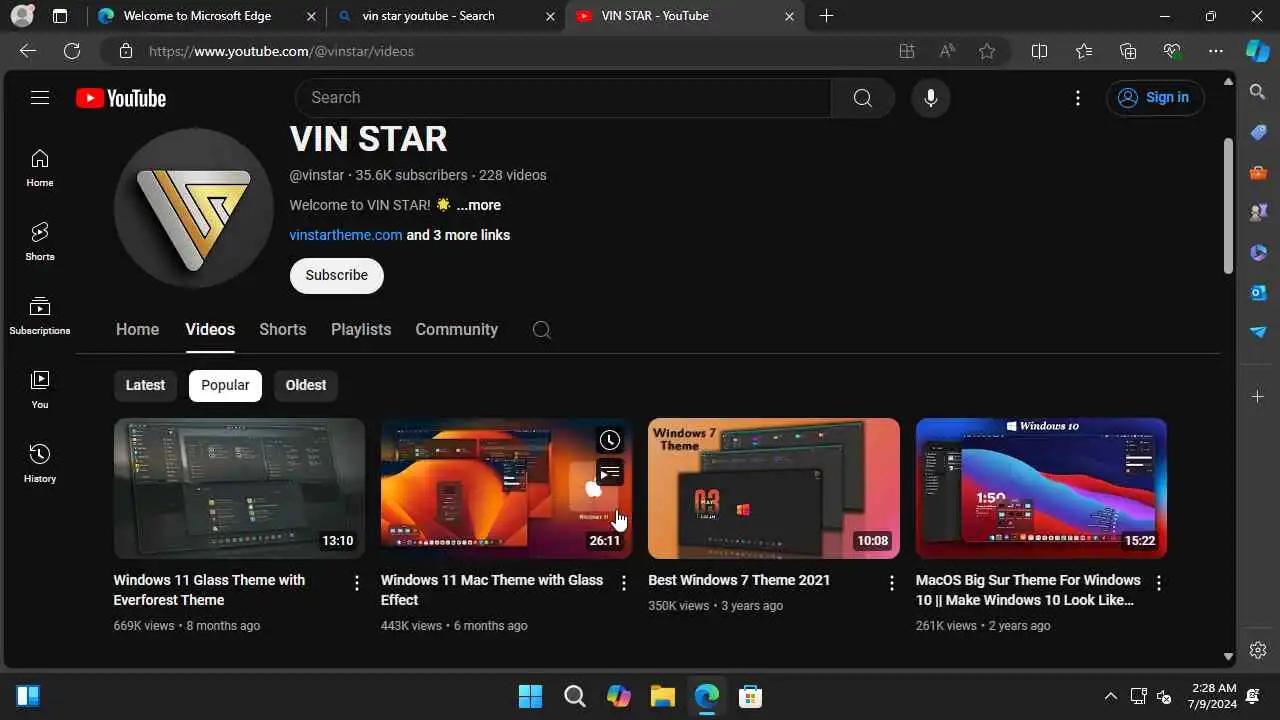This screenshot has height=720, width=1280.
Task: Open the Community tab
Action: (456, 329)
